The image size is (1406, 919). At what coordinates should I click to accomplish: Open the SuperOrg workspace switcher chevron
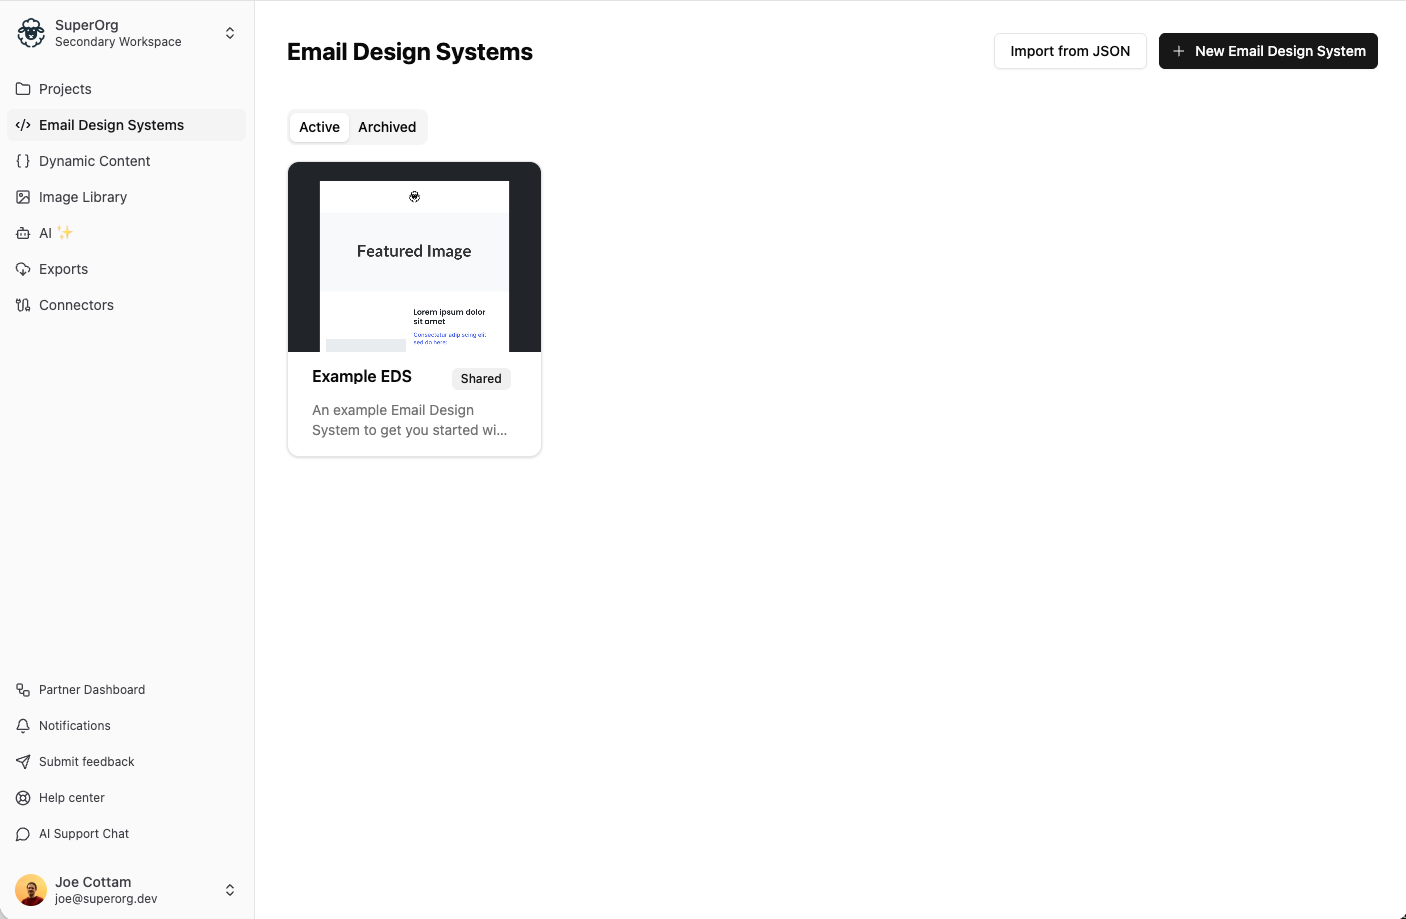pos(230,32)
